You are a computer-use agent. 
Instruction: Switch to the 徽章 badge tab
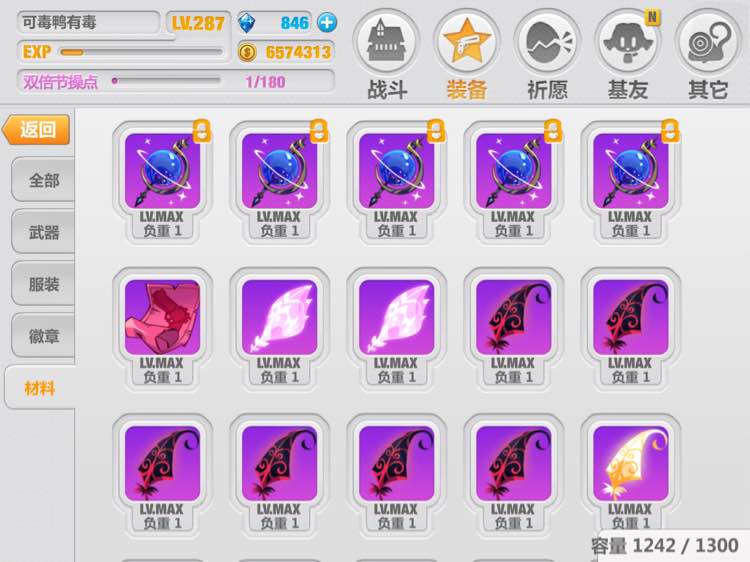44,336
